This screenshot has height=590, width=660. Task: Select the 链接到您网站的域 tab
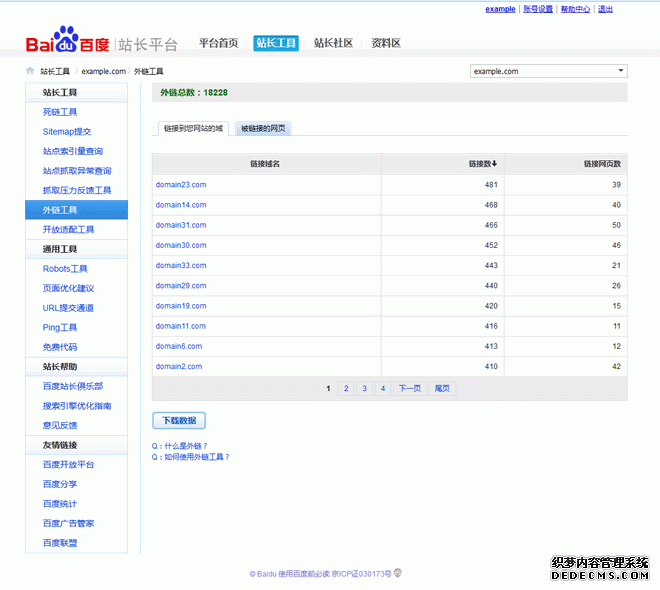point(194,129)
